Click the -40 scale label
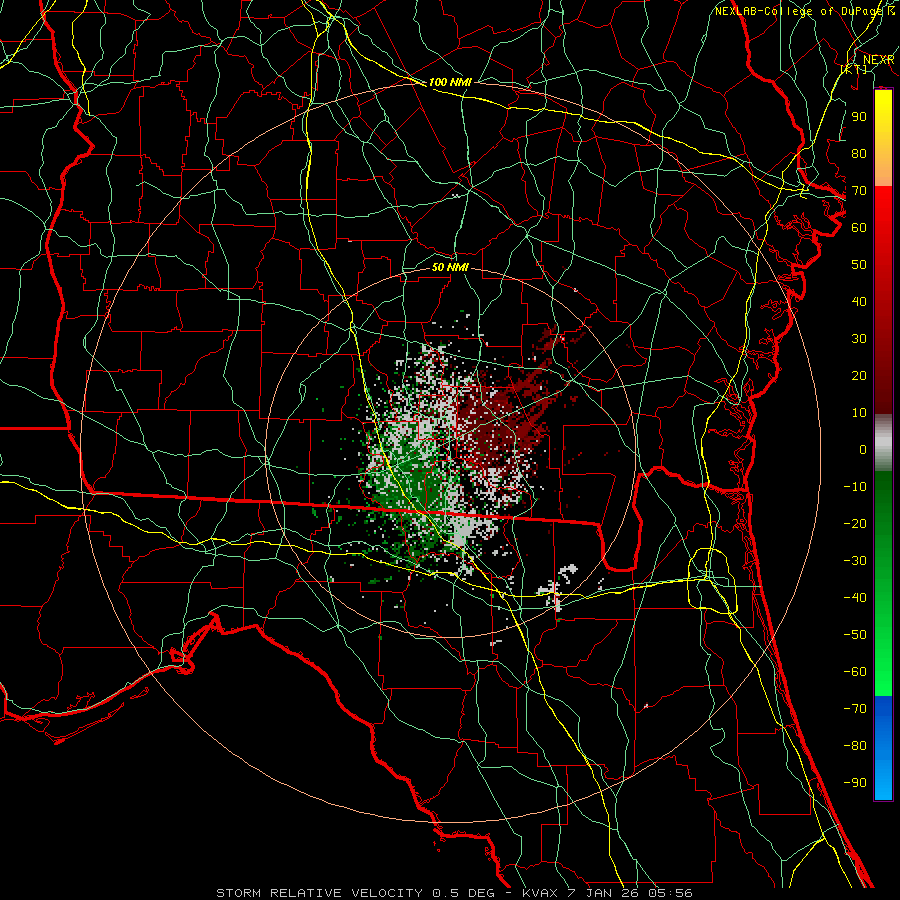Image resolution: width=900 pixels, height=900 pixels. tap(855, 598)
